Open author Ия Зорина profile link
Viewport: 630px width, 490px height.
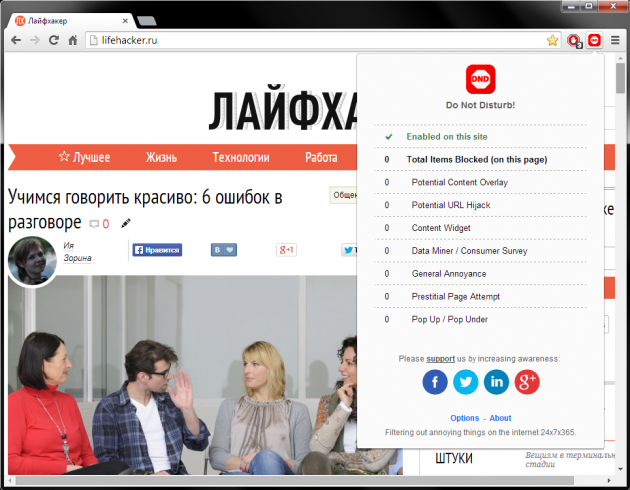pyautogui.click(x=77, y=251)
